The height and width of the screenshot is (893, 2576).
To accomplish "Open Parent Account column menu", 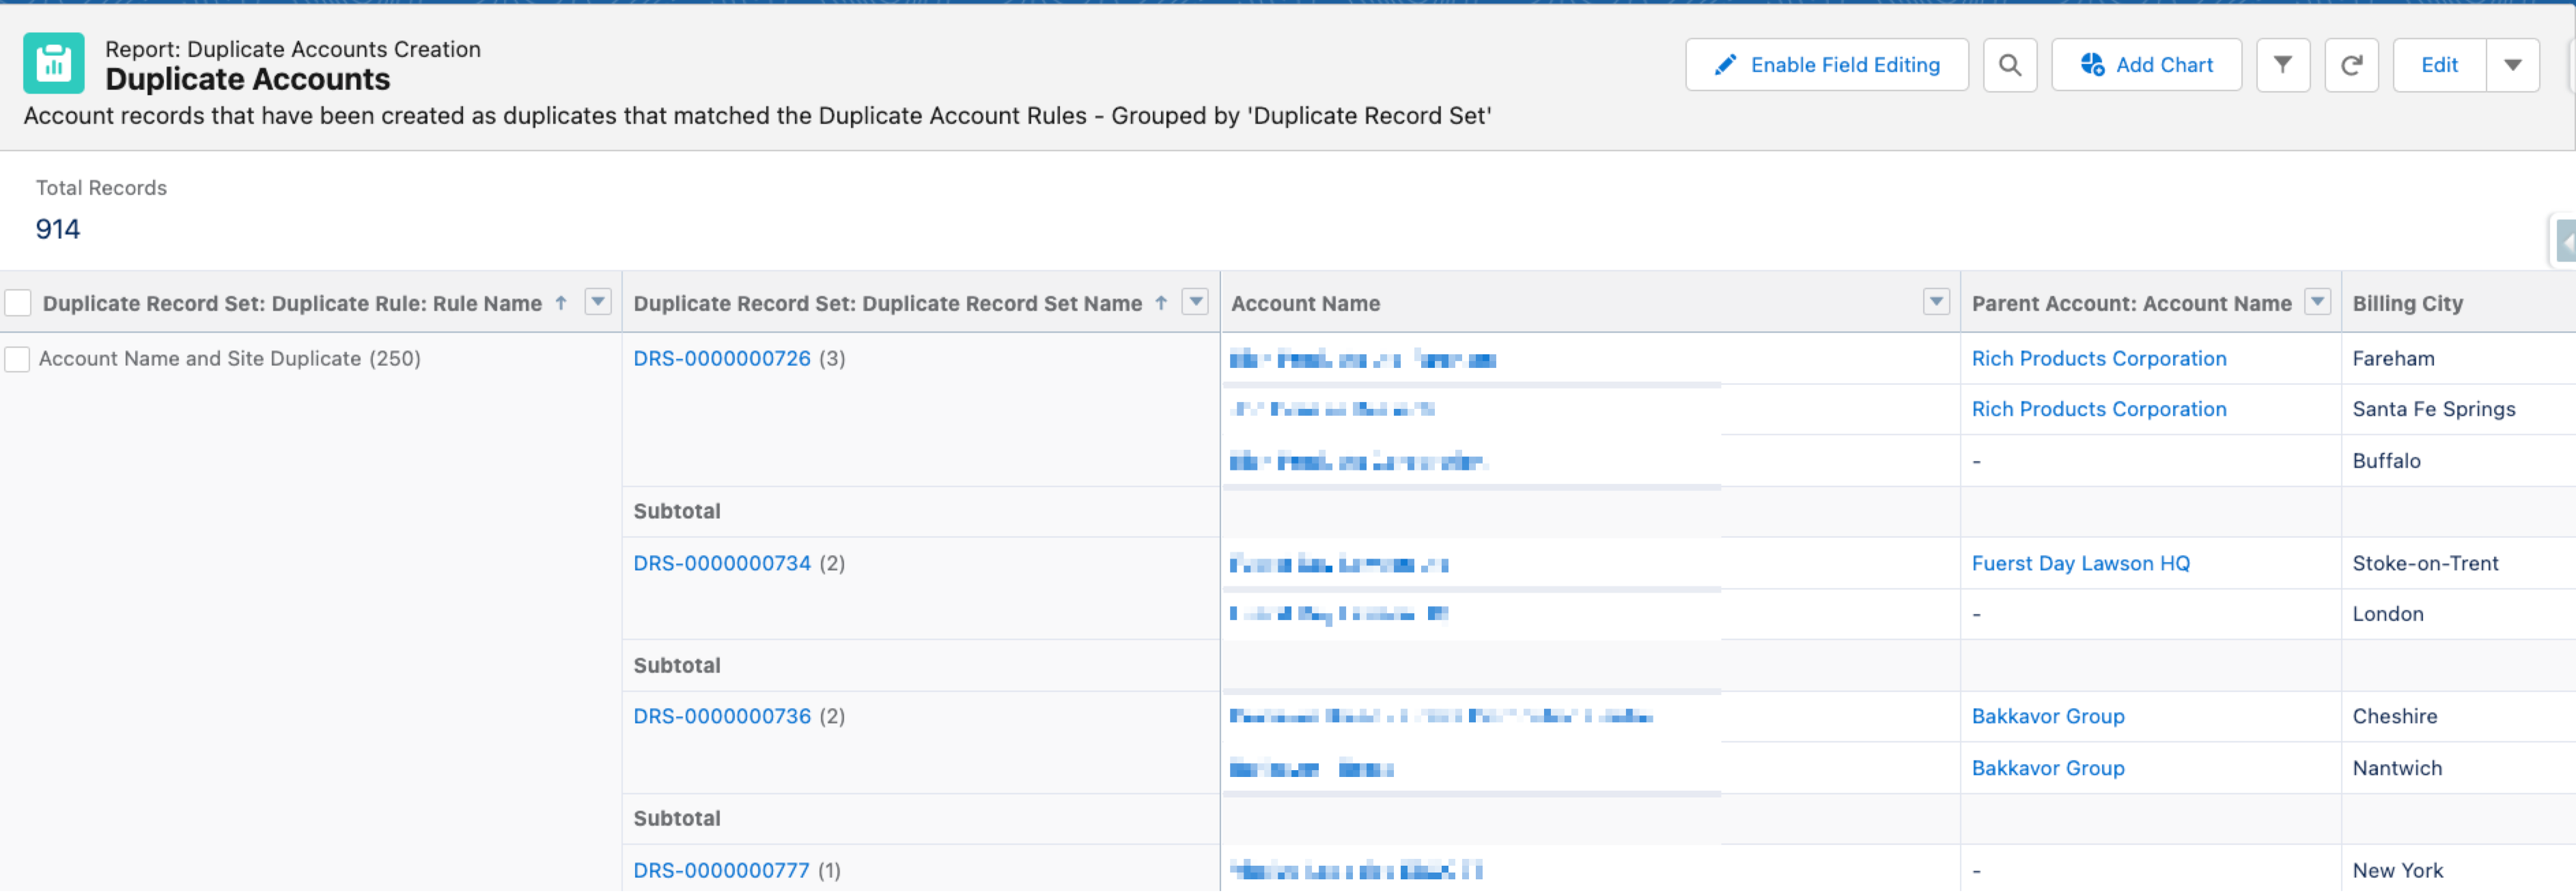I will click(x=2318, y=302).
